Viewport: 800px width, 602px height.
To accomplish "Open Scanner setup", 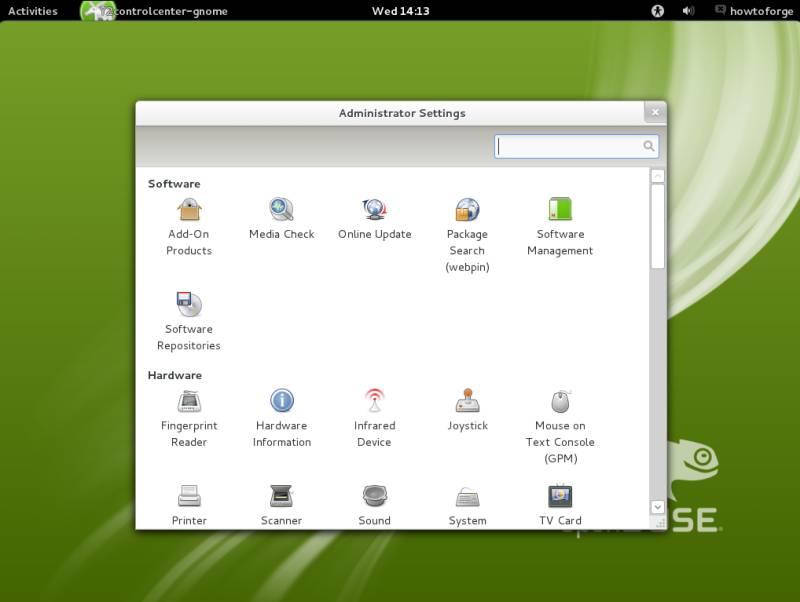I will pos(282,505).
